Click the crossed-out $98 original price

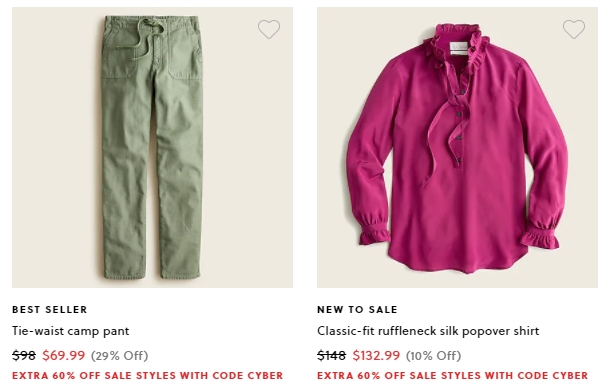(24, 355)
